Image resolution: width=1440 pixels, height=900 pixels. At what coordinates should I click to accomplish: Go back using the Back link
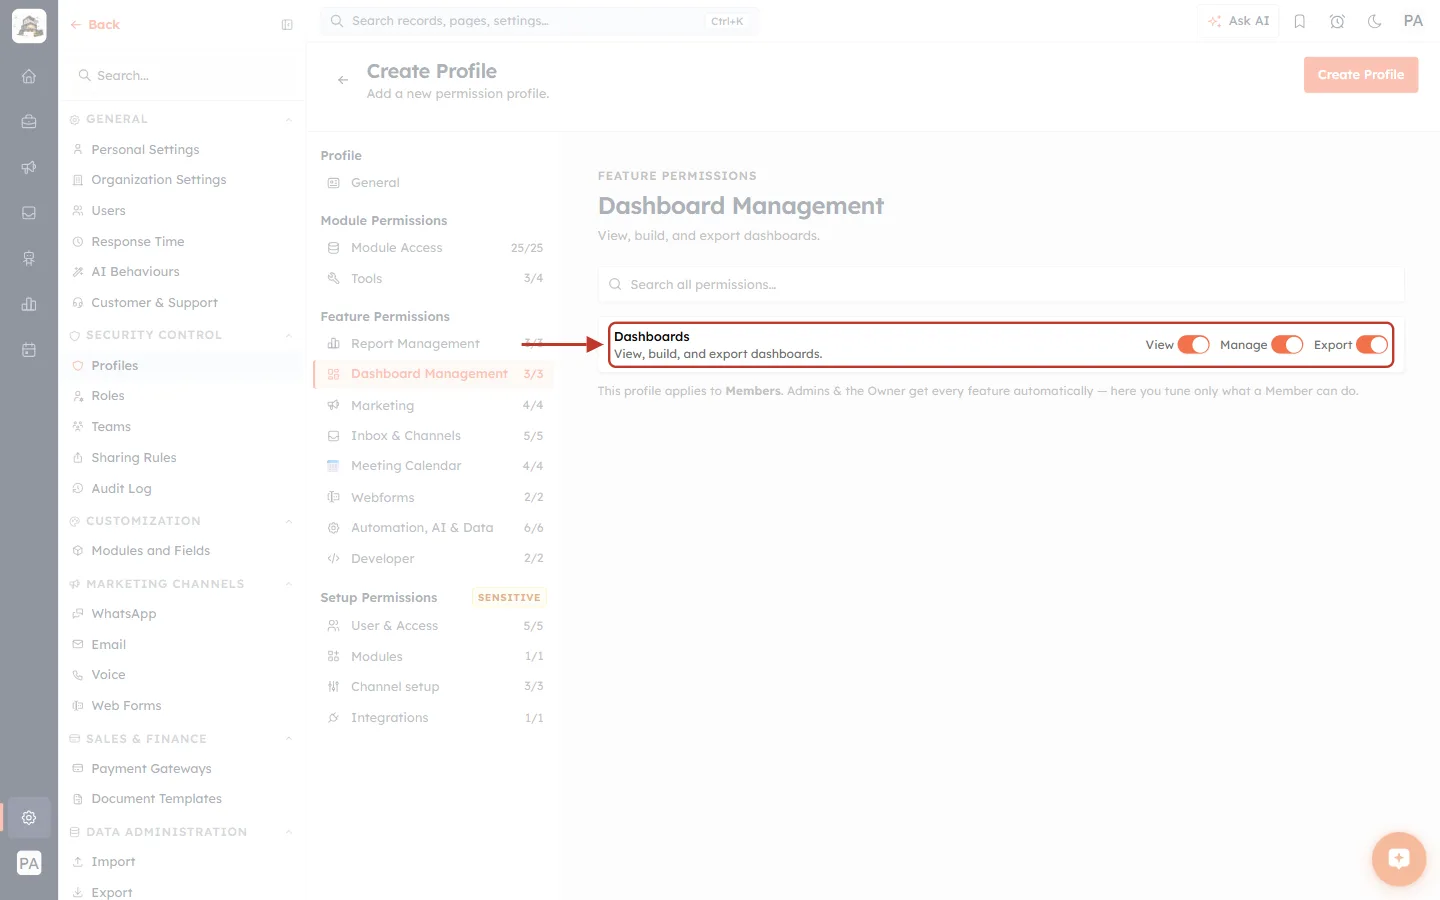click(x=95, y=25)
